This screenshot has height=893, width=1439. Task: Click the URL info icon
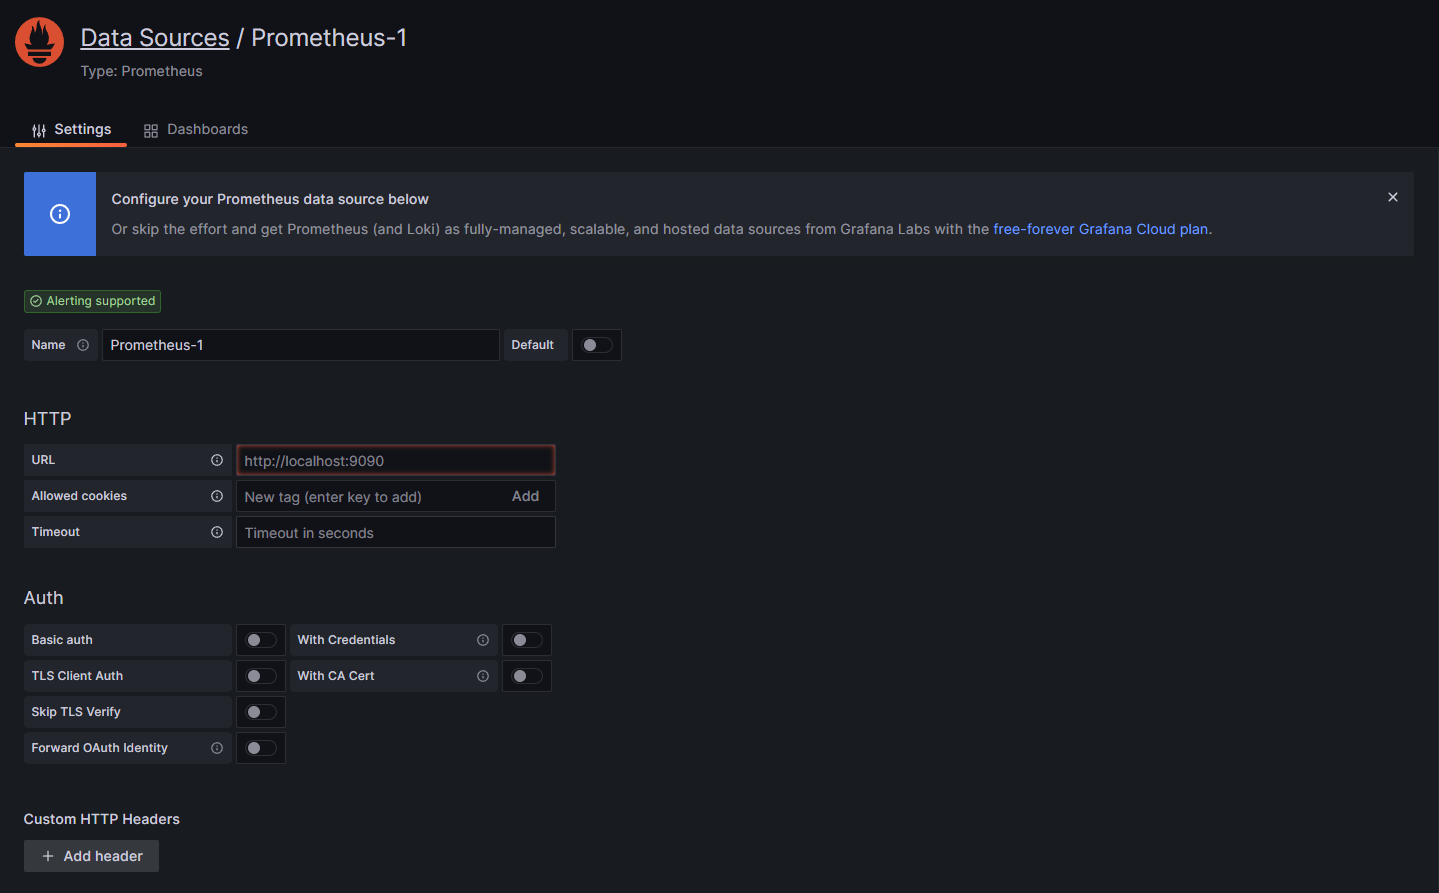(217, 460)
